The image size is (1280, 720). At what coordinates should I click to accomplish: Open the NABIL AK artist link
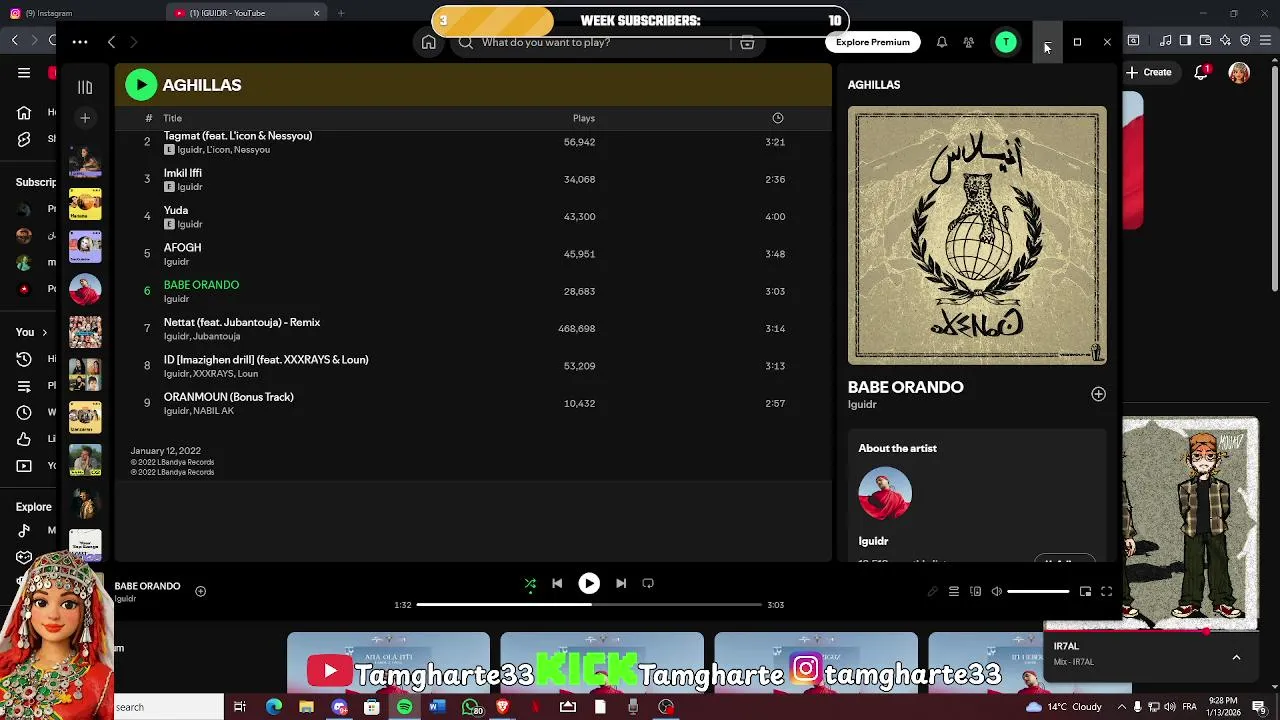click(213, 411)
